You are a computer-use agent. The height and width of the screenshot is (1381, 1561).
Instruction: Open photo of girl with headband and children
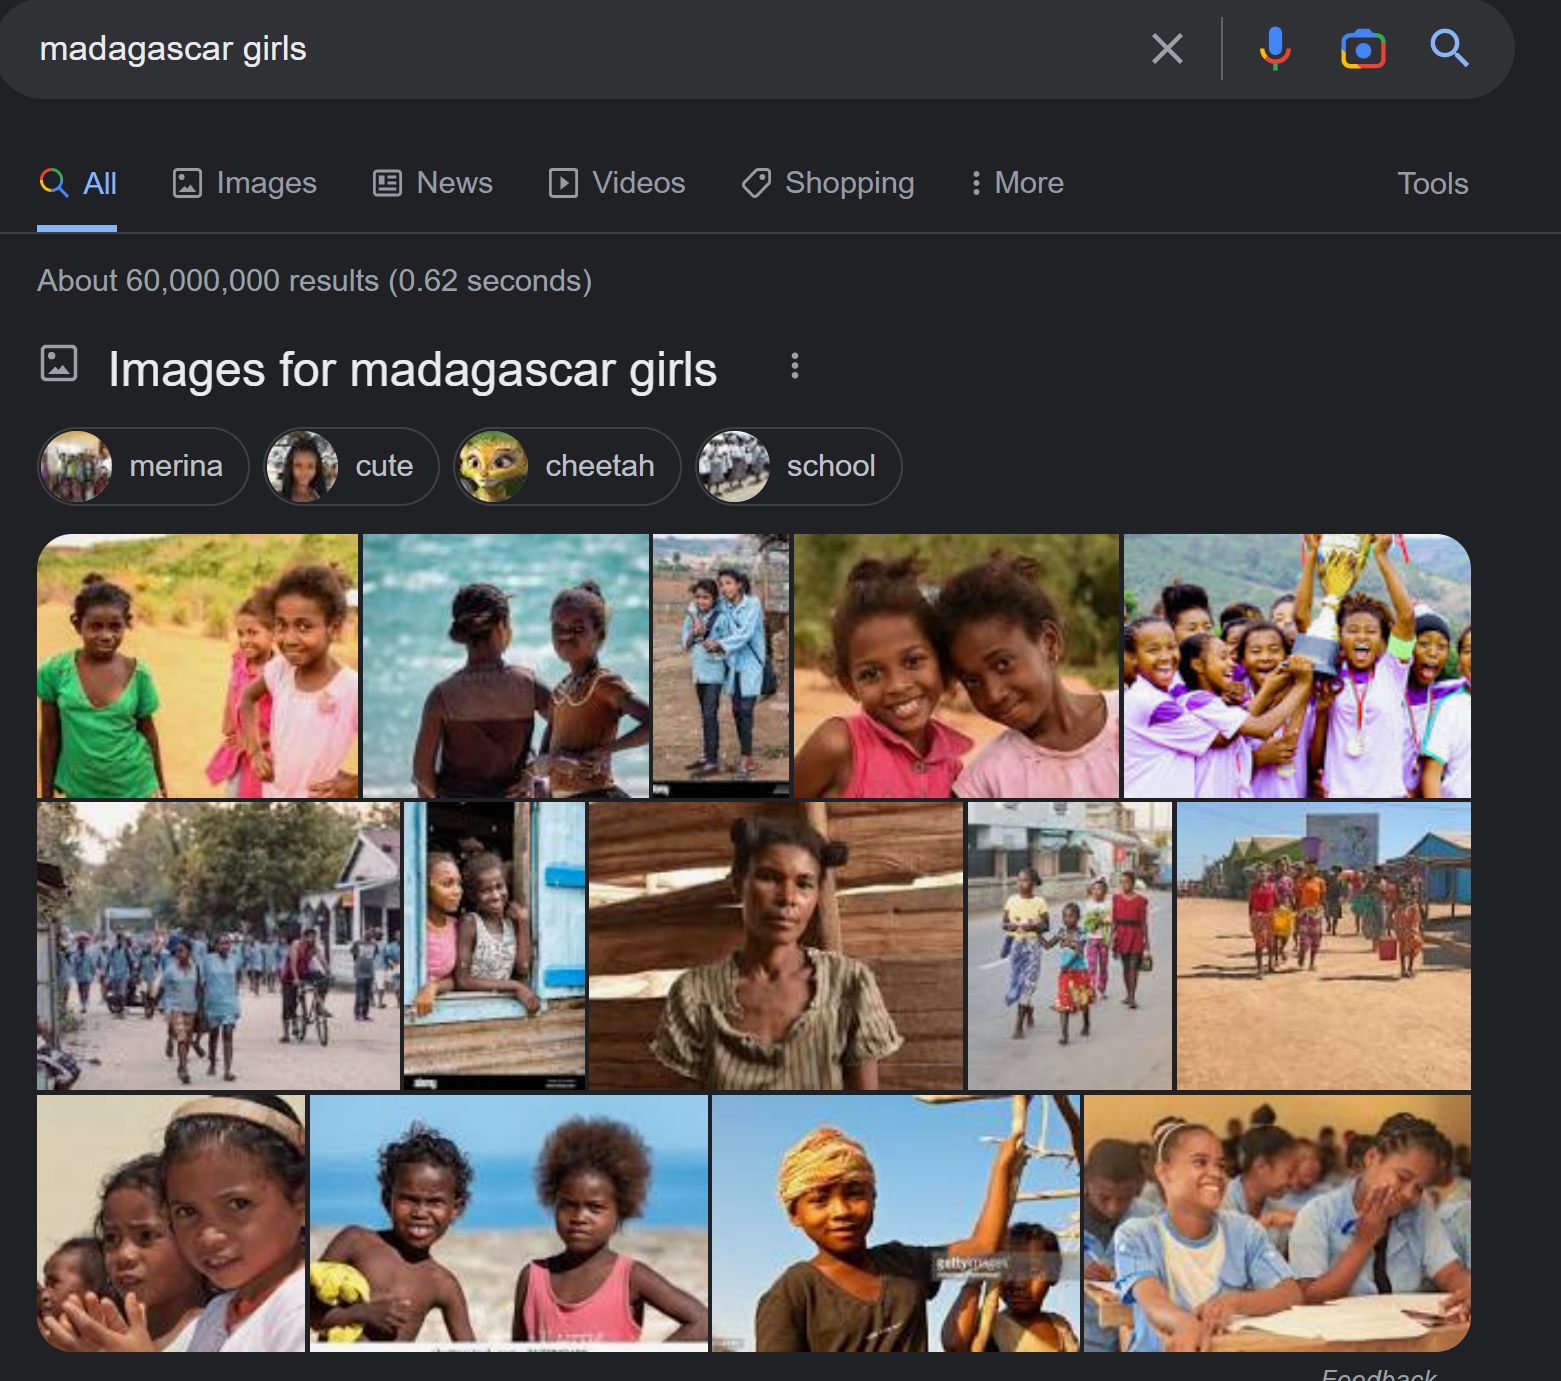(171, 1223)
